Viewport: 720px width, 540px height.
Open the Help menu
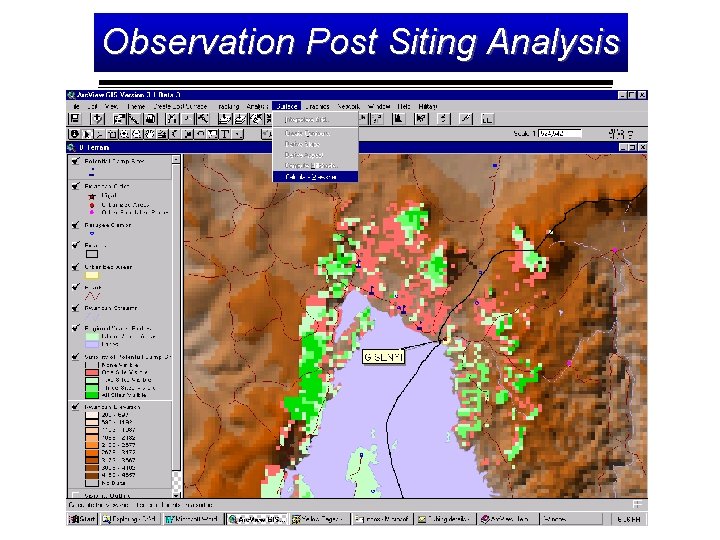pos(404,106)
